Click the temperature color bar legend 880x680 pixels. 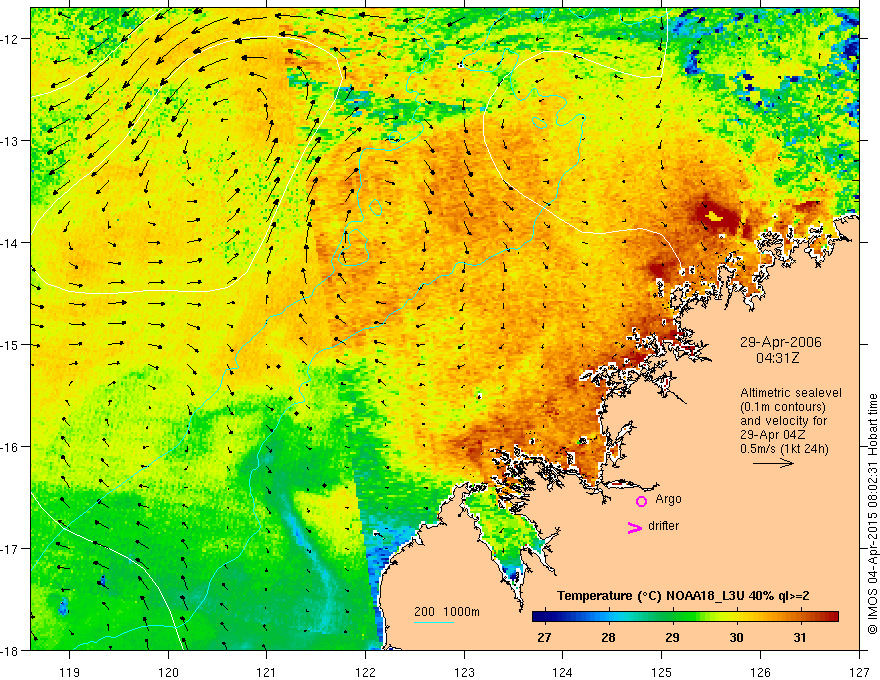click(x=685, y=617)
